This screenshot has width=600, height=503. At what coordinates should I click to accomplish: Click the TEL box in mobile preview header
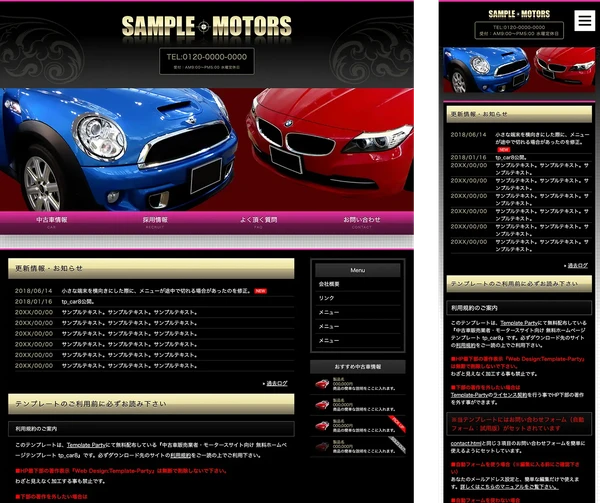coord(519,30)
